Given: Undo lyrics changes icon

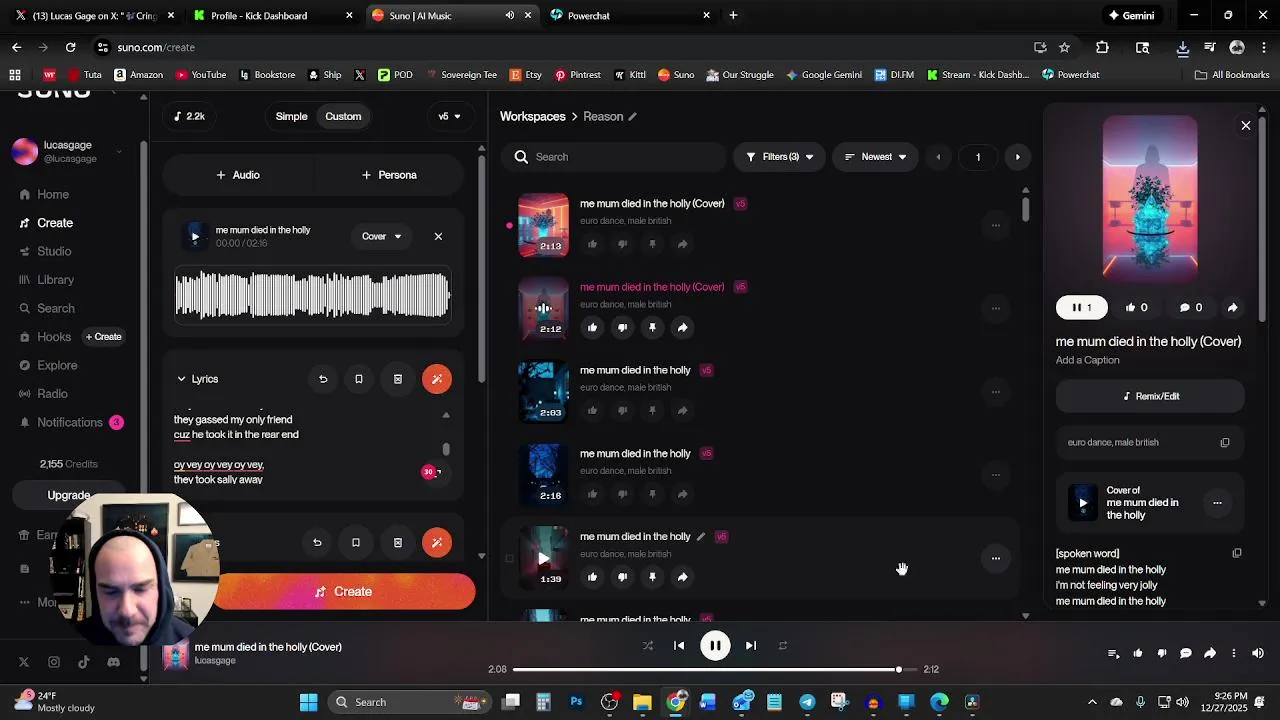Looking at the screenshot, I should [x=323, y=379].
